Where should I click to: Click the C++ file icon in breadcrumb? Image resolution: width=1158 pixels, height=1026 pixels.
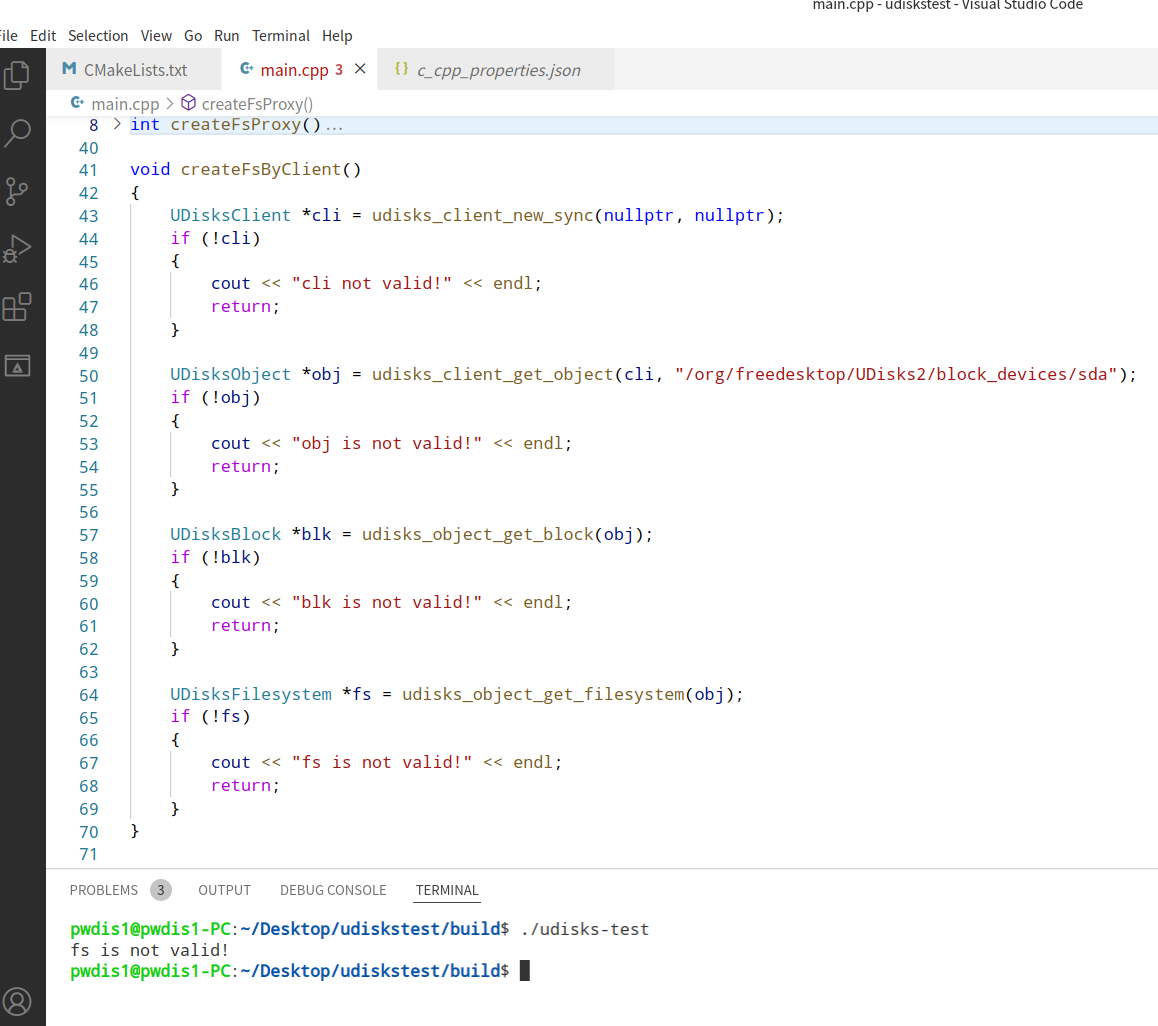77,103
